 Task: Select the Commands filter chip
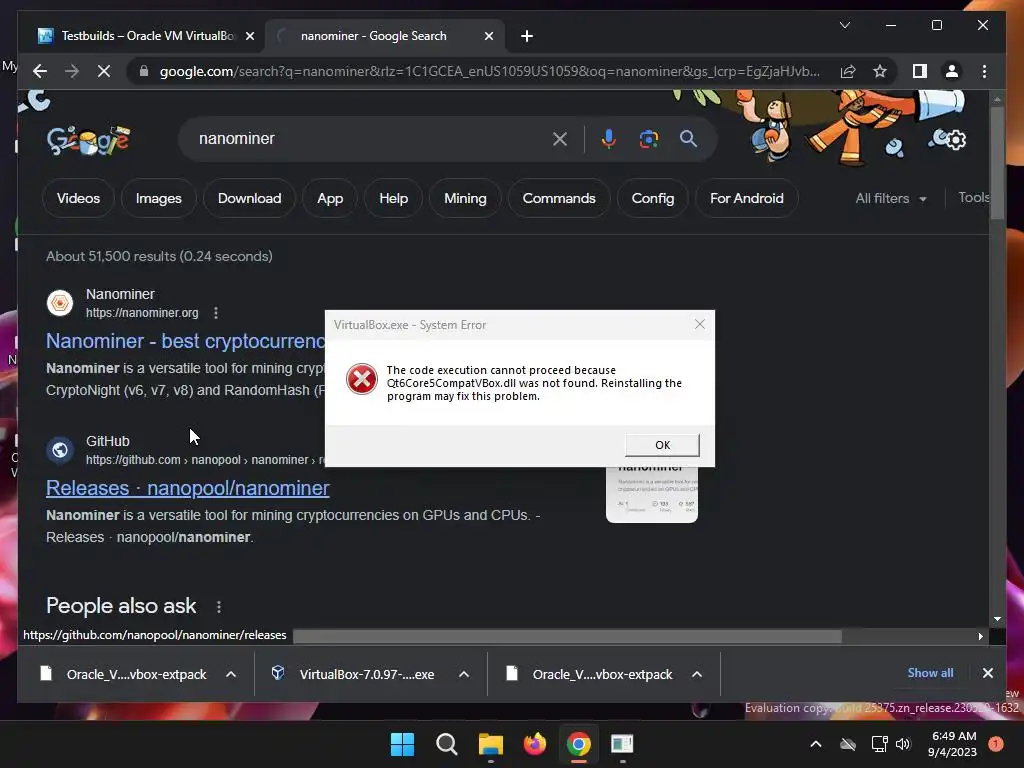point(559,199)
